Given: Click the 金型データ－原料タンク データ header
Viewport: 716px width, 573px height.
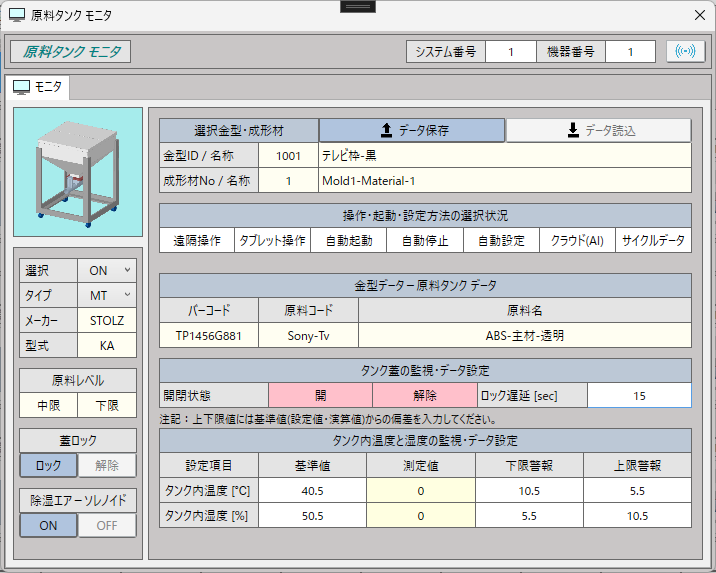Looking at the screenshot, I should tap(425, 285).
